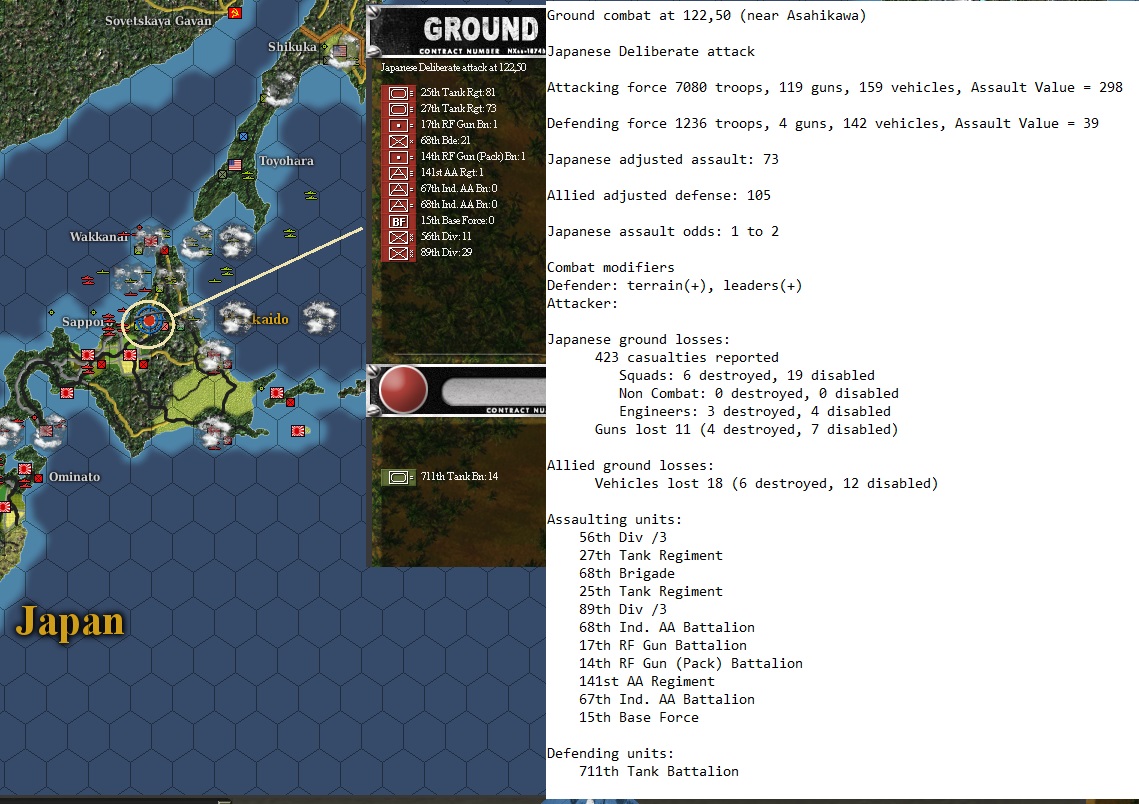1139x804 pixels.
Task: Click 'Japanese assault odds: 1 to 2'
Action: point(662,231)
